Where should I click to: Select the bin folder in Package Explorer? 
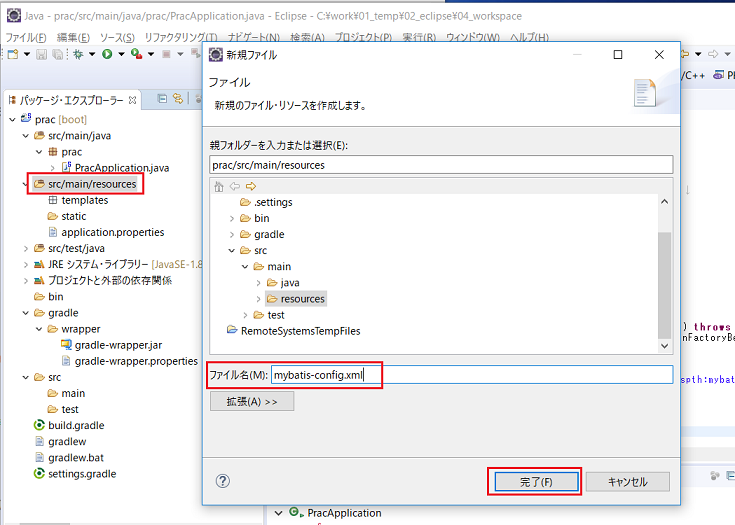[x=55, y=297]
